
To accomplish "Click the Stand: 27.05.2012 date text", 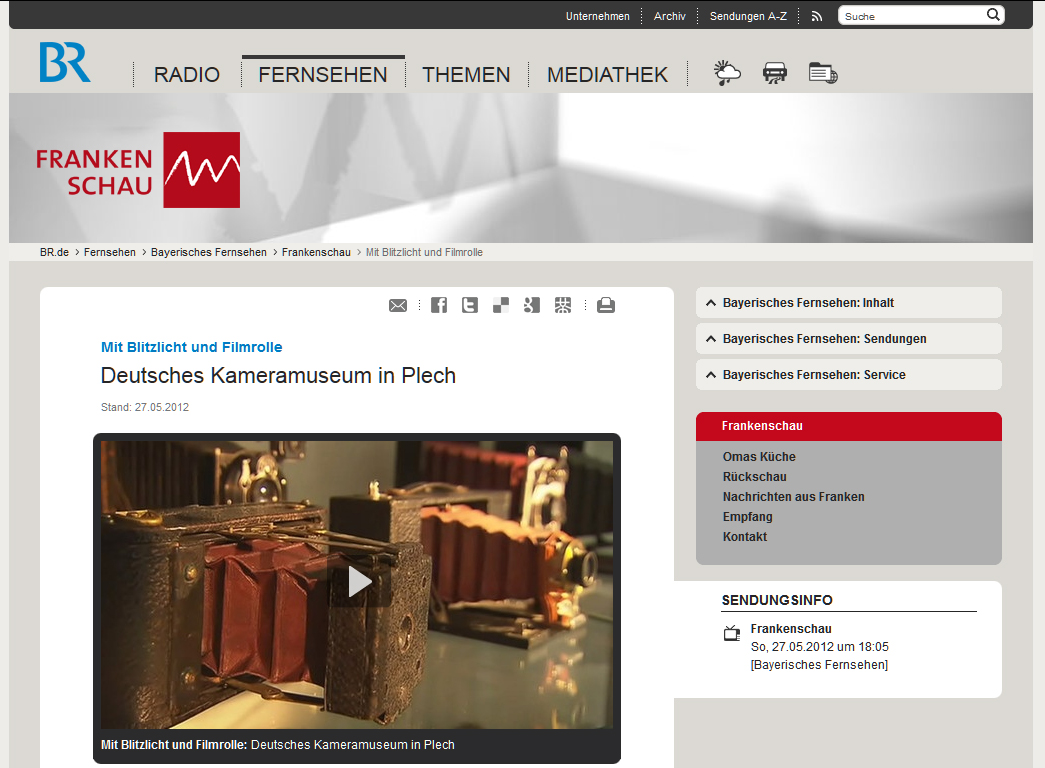I will click(145, 407).
